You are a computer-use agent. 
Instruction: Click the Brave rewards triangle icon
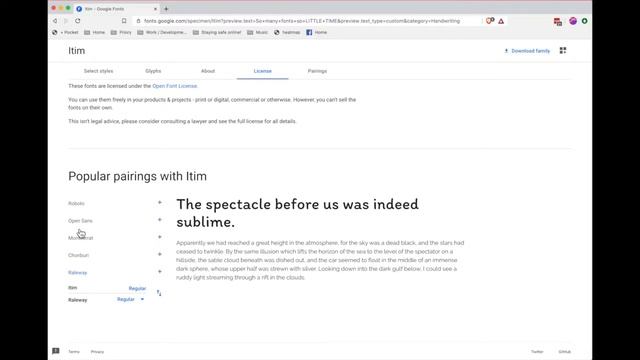click(501, 21)
